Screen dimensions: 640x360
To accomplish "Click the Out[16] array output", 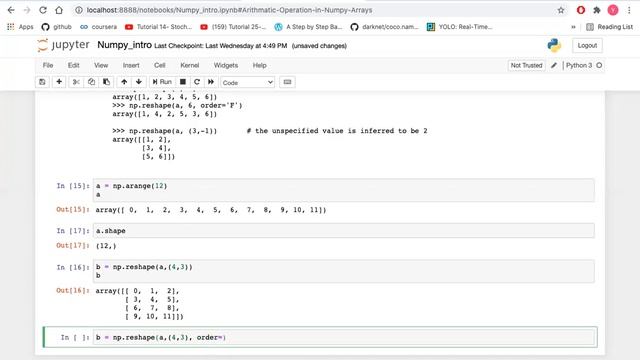I will click(140, 304).
